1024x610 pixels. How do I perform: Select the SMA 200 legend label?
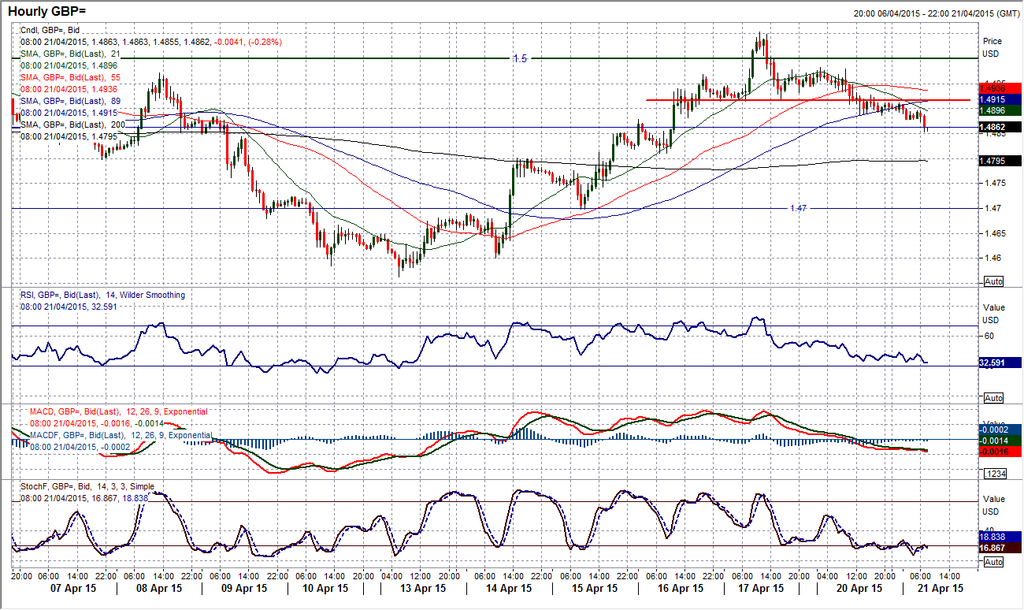coord(73,124)
